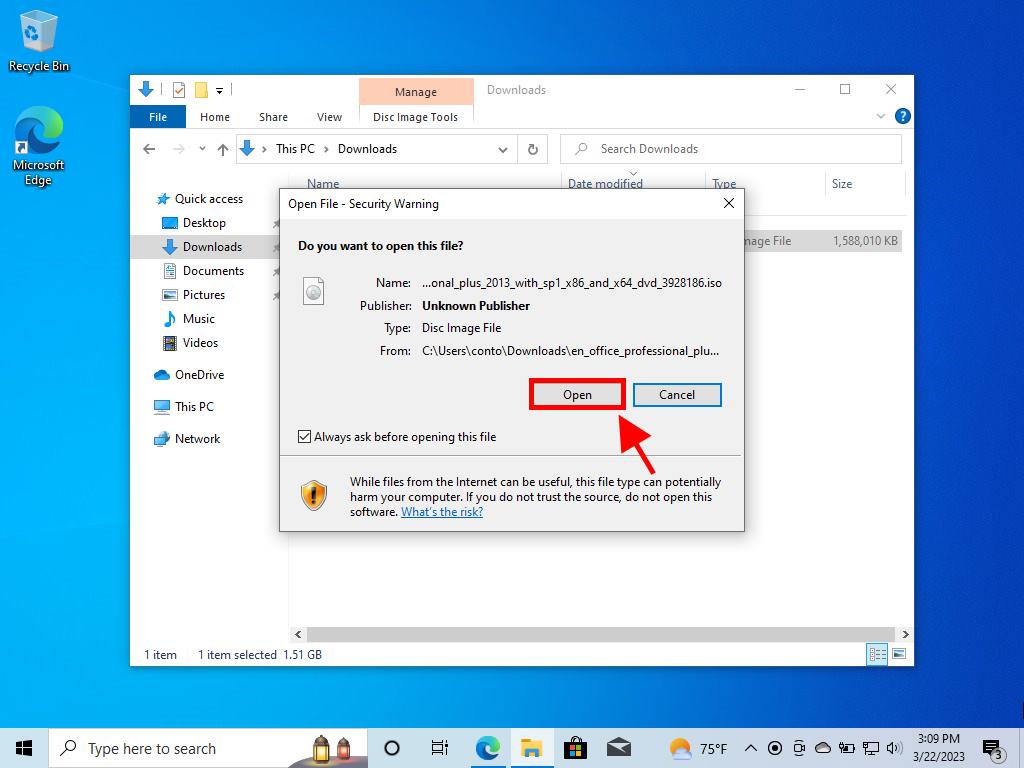This screenshot has width=1024, height=768.
Task: Click the Forward navigation arrow
Action: coord(178,150)
